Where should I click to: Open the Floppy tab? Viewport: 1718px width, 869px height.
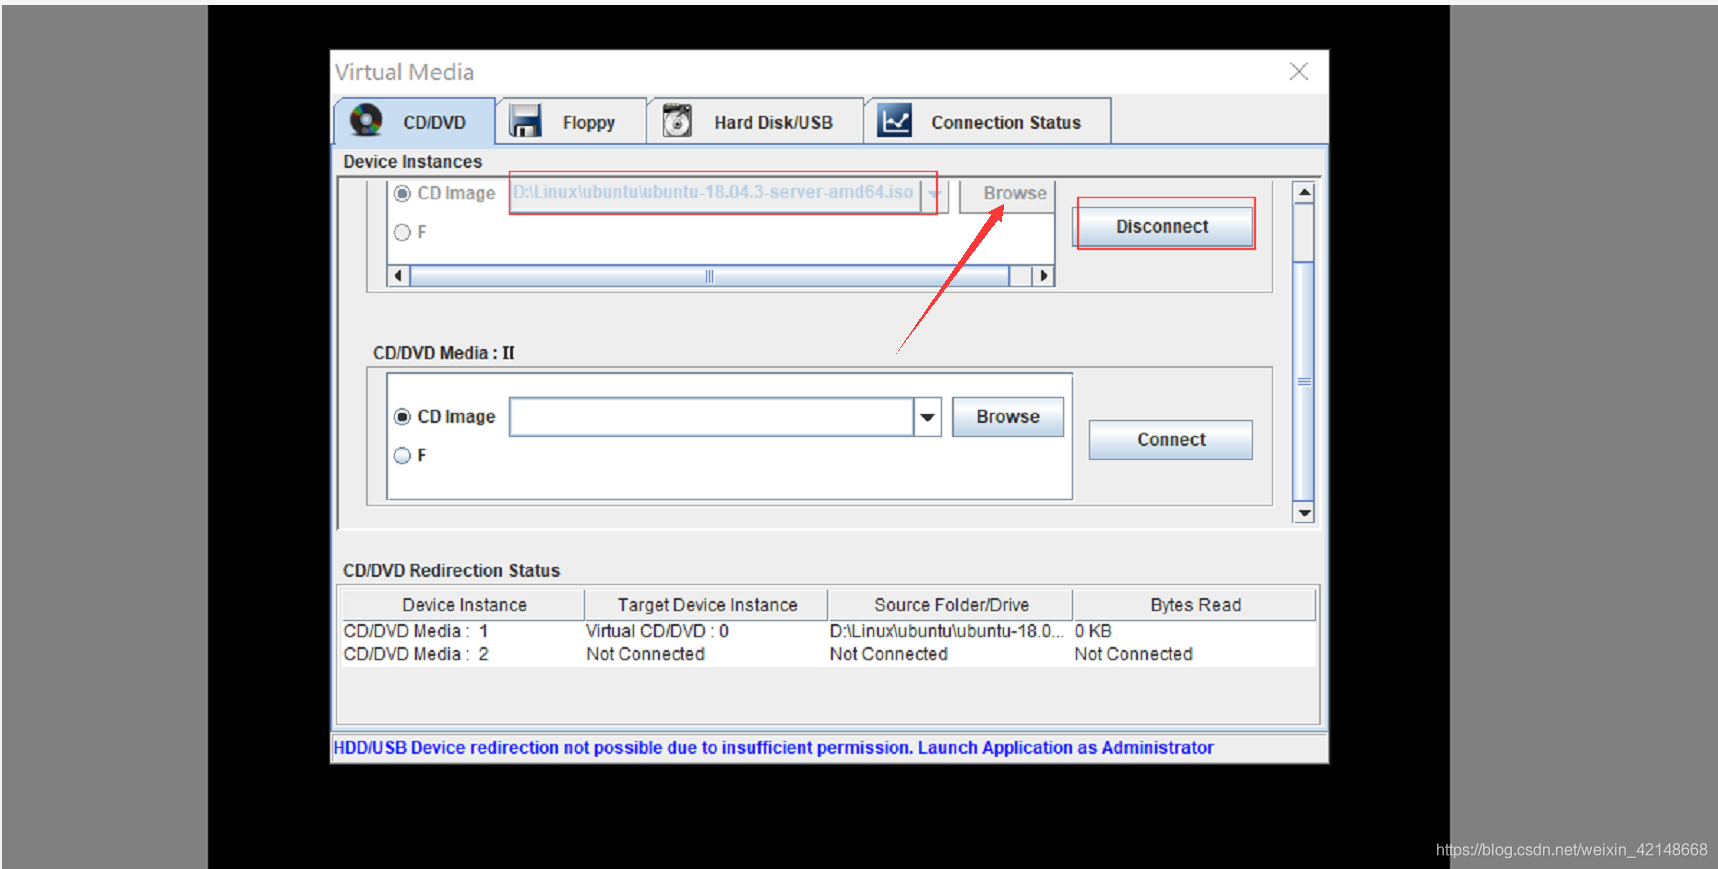571,122
